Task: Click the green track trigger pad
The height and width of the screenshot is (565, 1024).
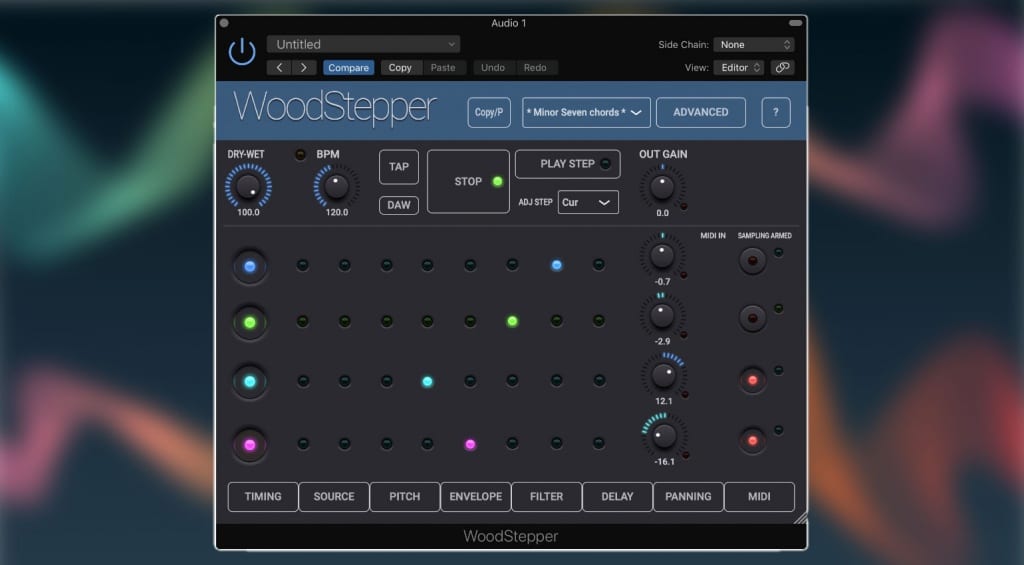Action: [249, 323]
